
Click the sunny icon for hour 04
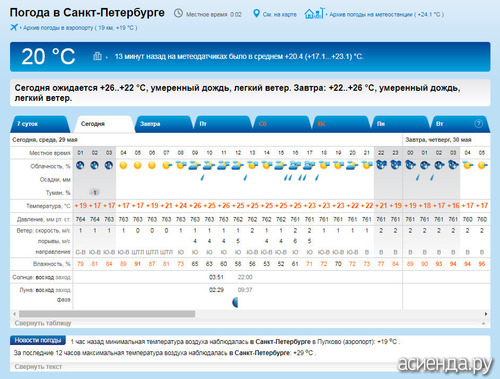click(x=123, y=165)
